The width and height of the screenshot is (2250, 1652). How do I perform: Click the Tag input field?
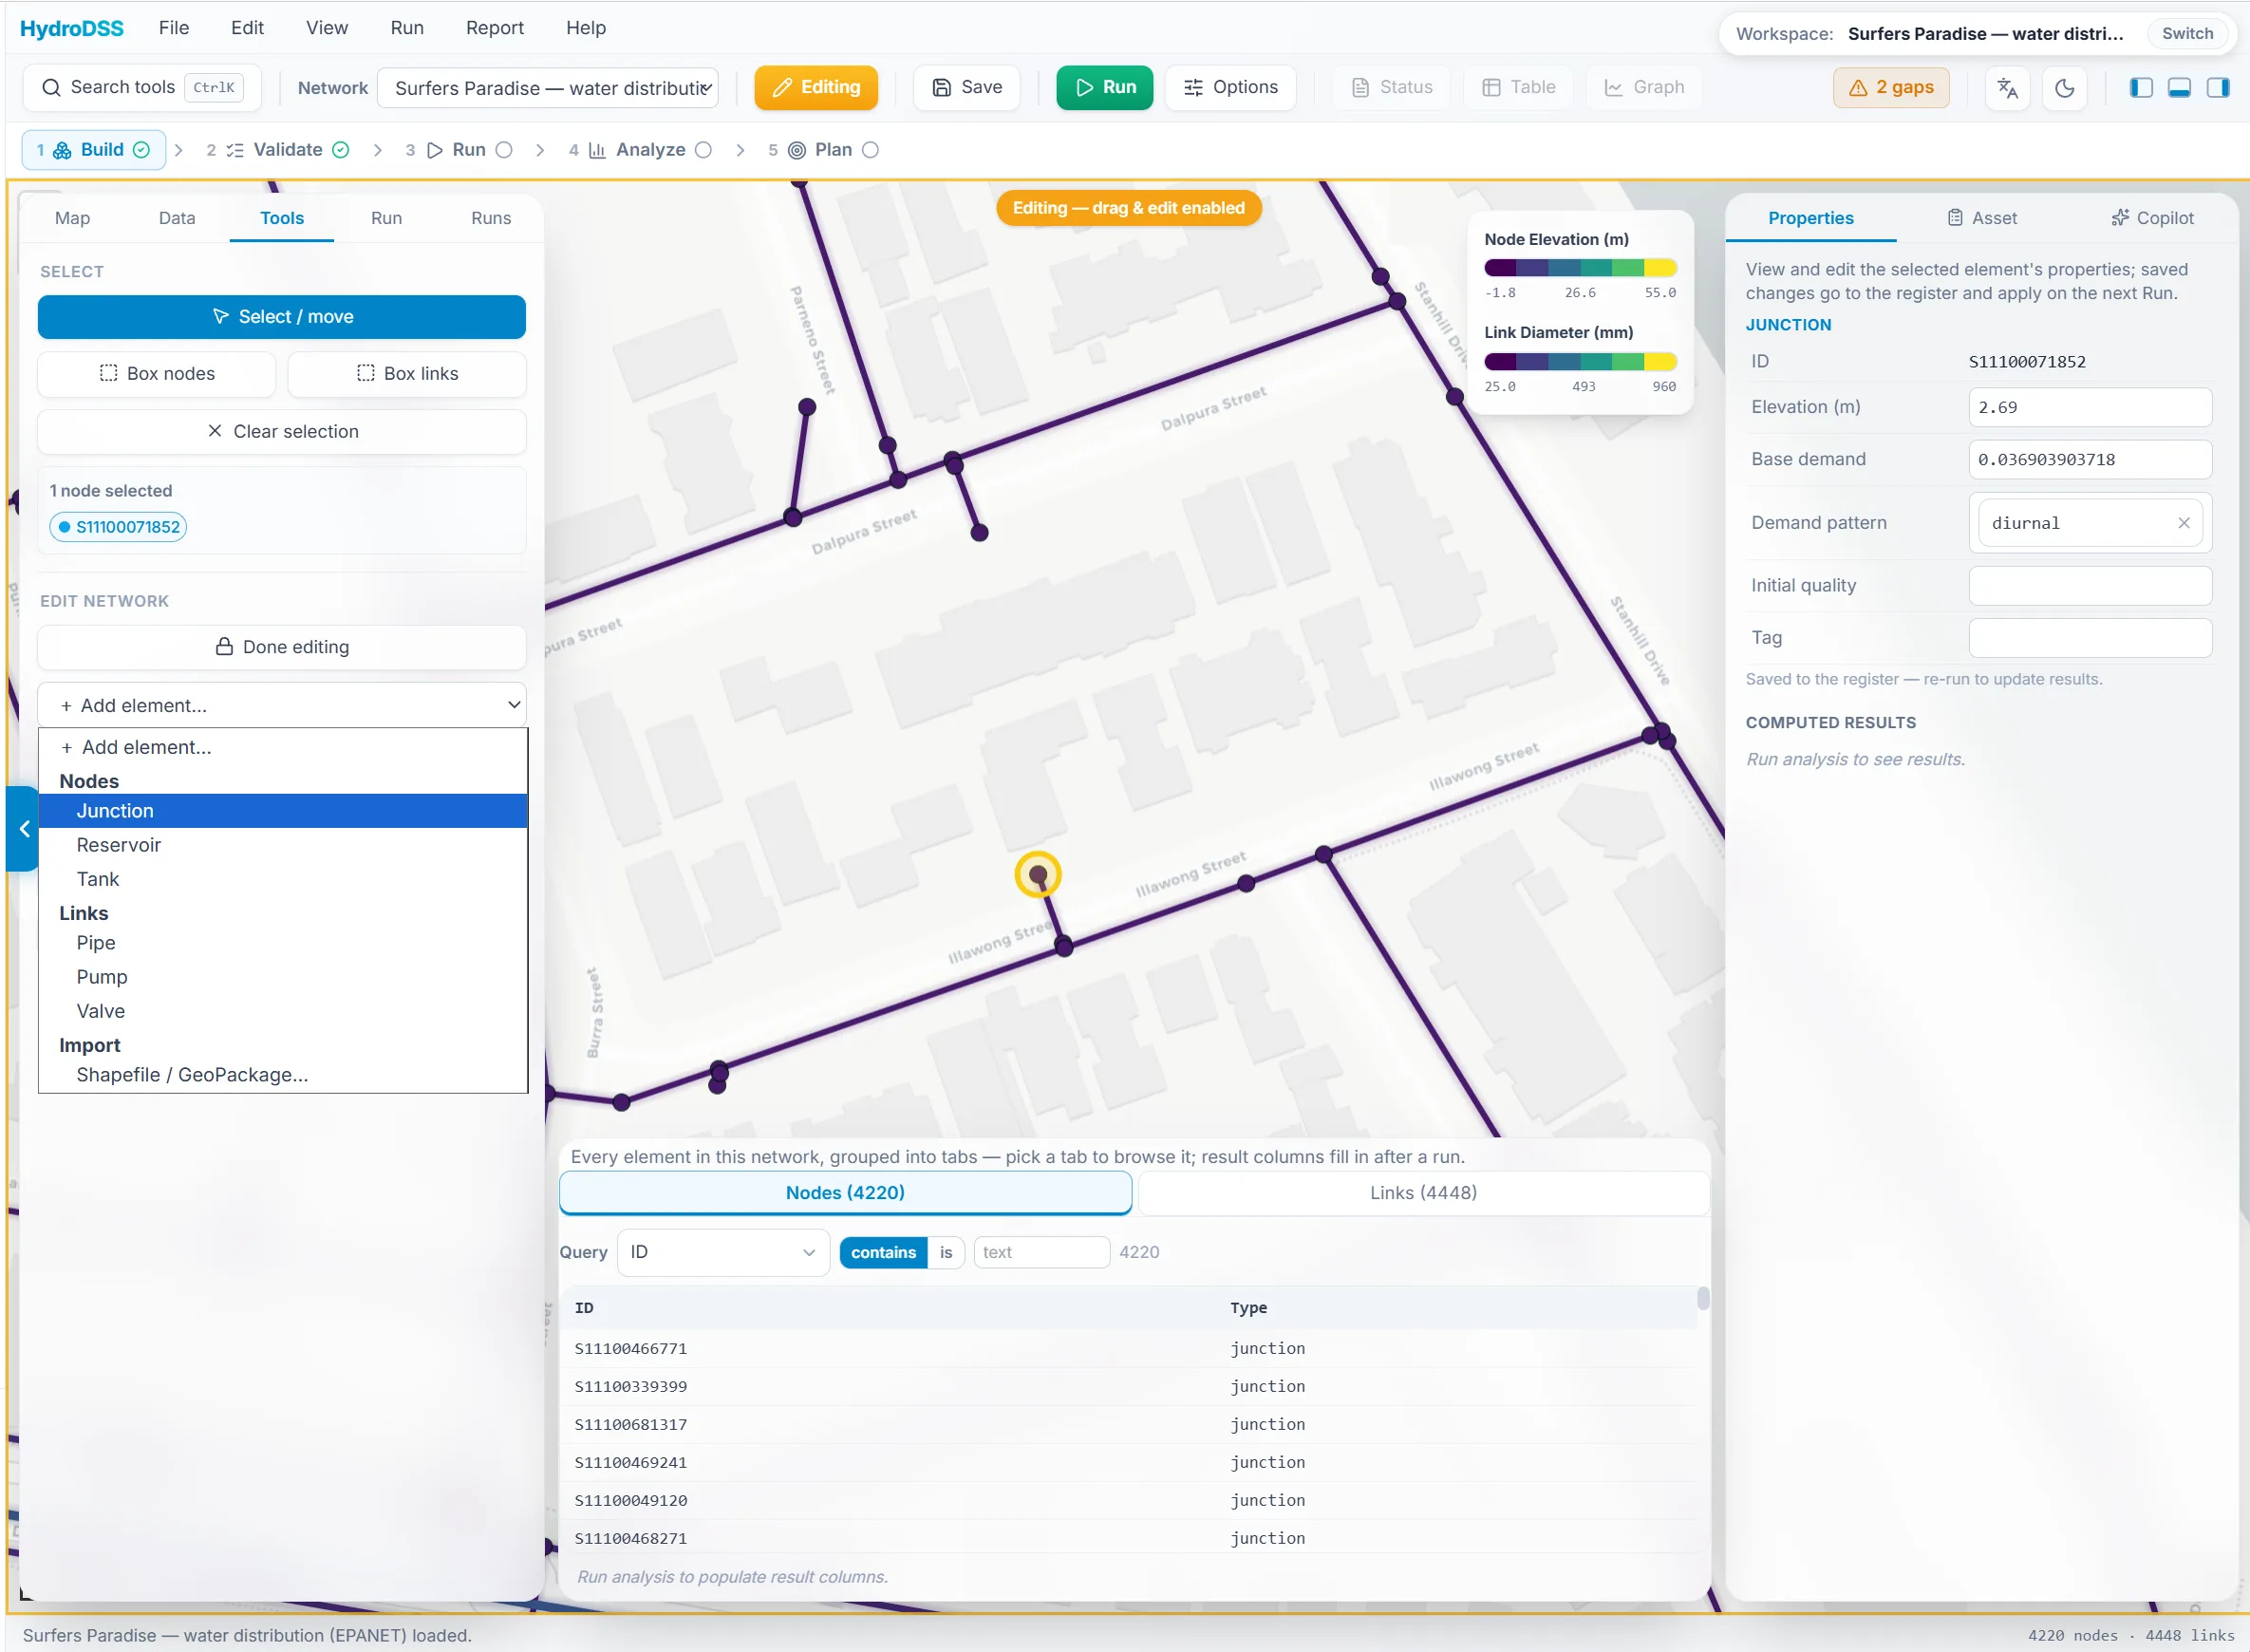[2090, 638]
